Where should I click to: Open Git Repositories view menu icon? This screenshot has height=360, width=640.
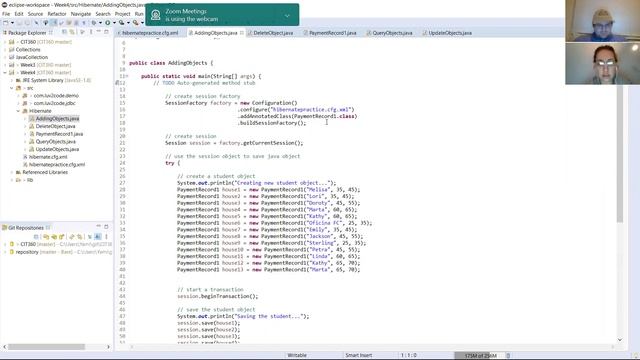(x=107, y=236)
